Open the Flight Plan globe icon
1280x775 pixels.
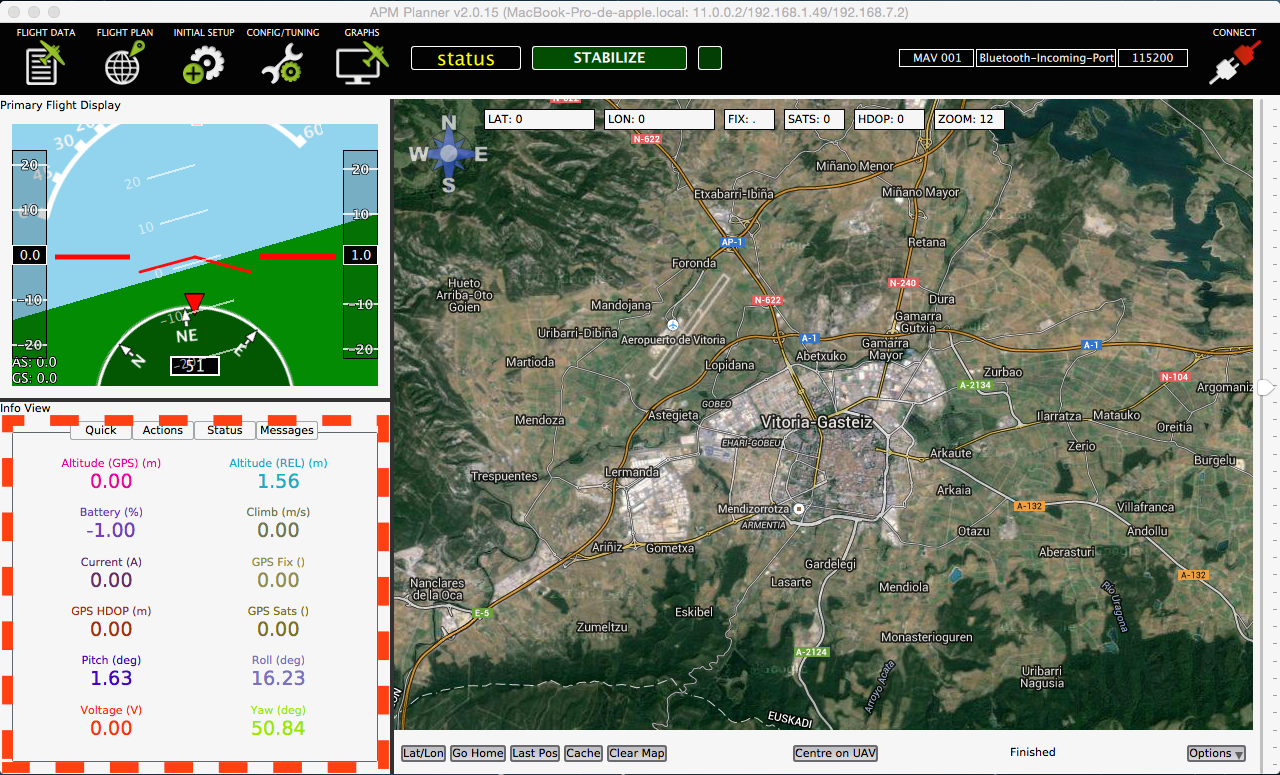124,62
